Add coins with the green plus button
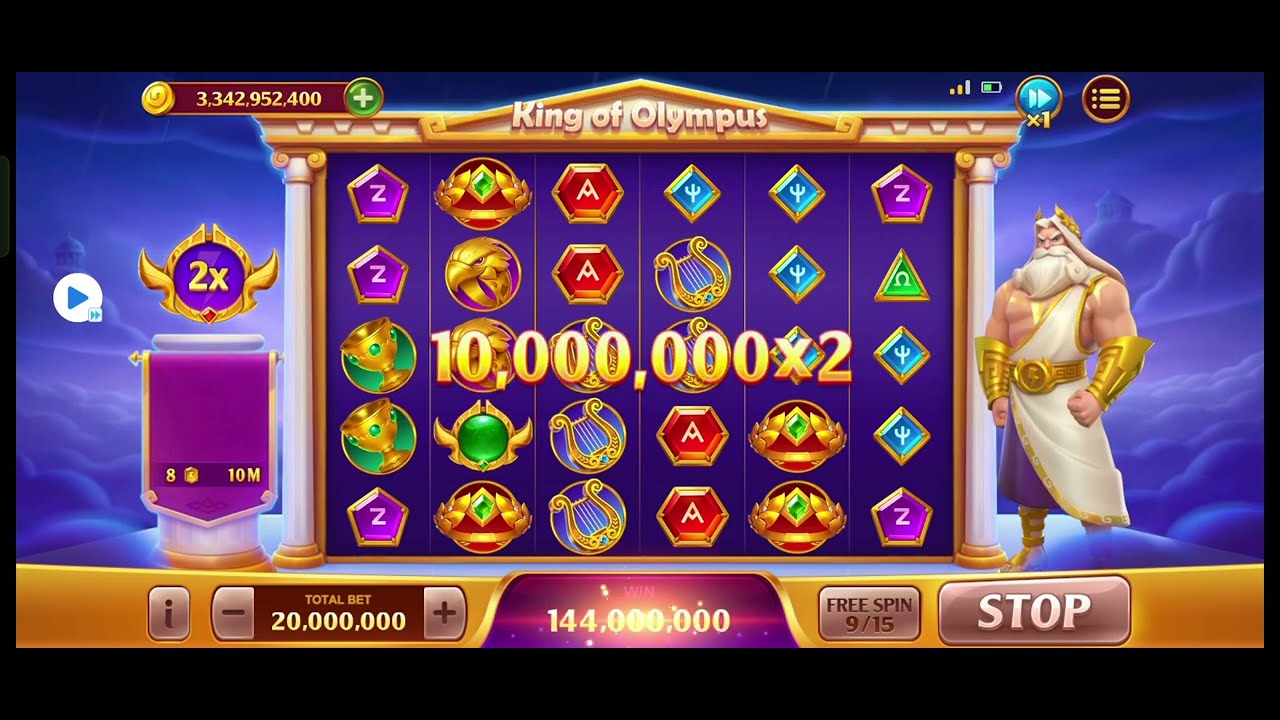The image size is (1280, 720). click(x=363, y=98)
